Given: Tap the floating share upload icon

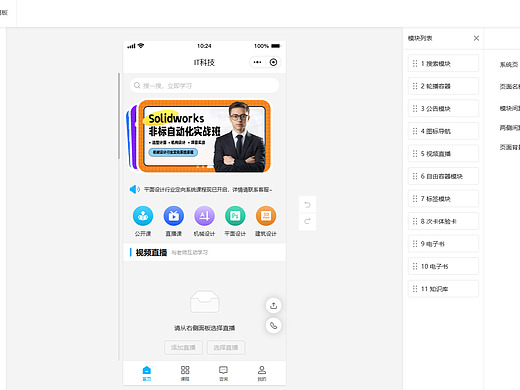Looking at the screenshot, I should [273, 305].
